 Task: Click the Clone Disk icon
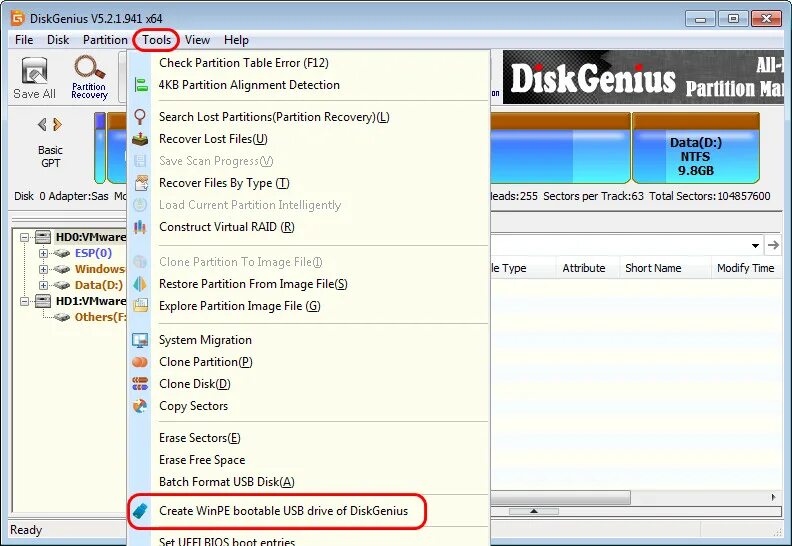pos(140,384)
